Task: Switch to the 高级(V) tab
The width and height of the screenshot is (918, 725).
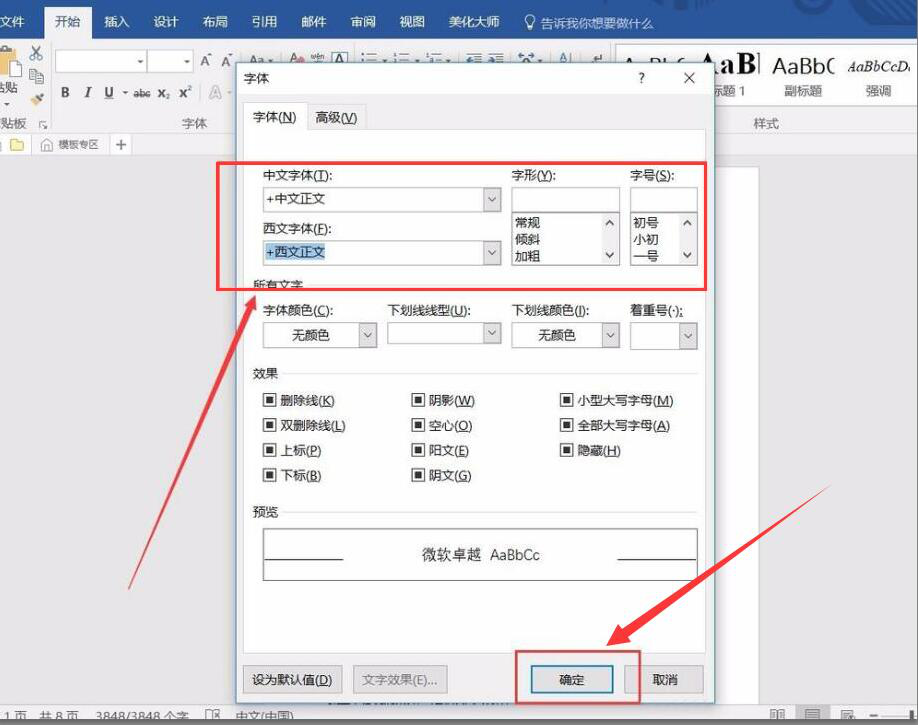Action: click(x=335, y=118)
